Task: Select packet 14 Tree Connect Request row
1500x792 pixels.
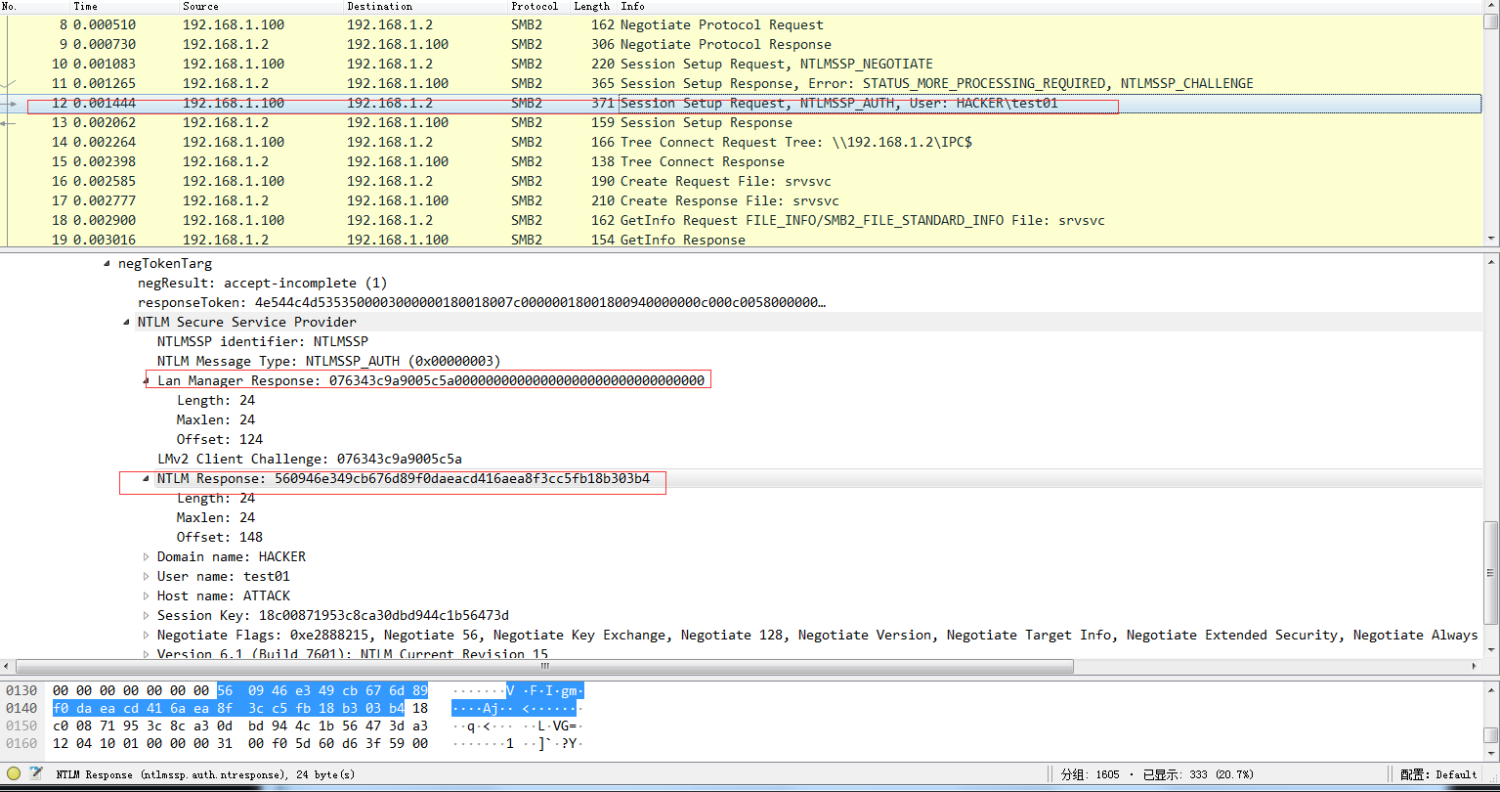Action: click(700, 142)
